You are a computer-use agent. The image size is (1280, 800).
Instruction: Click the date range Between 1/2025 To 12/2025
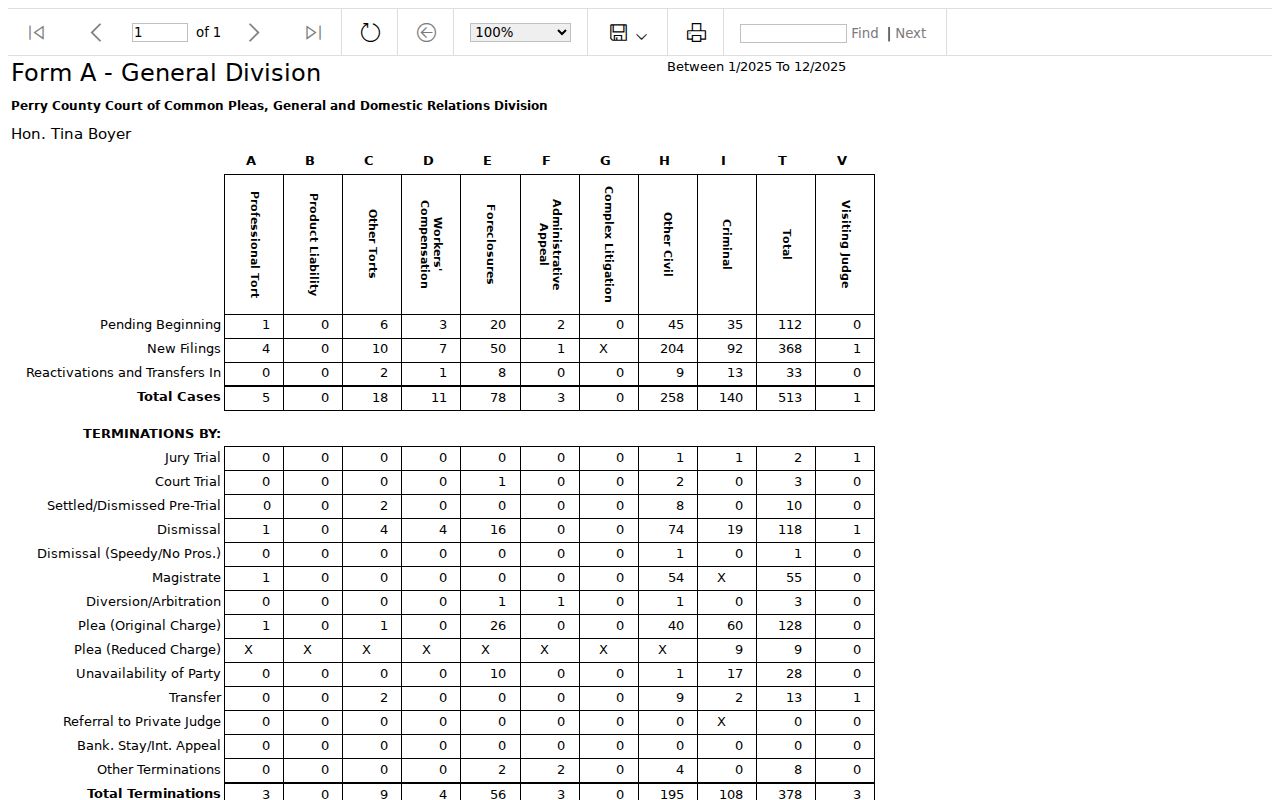756,67
